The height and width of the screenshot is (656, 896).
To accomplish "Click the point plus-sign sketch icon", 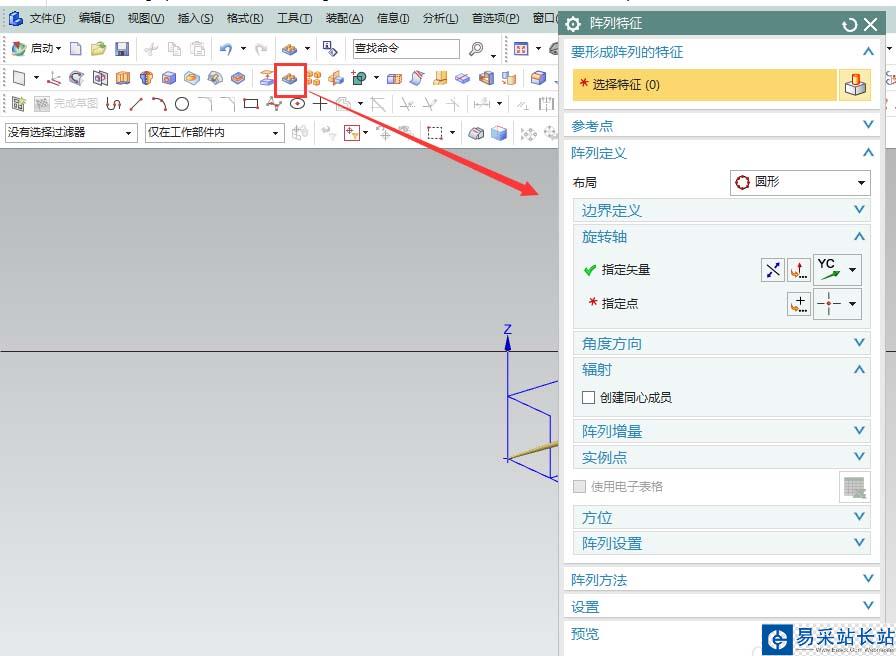I will tap(320, 104).
